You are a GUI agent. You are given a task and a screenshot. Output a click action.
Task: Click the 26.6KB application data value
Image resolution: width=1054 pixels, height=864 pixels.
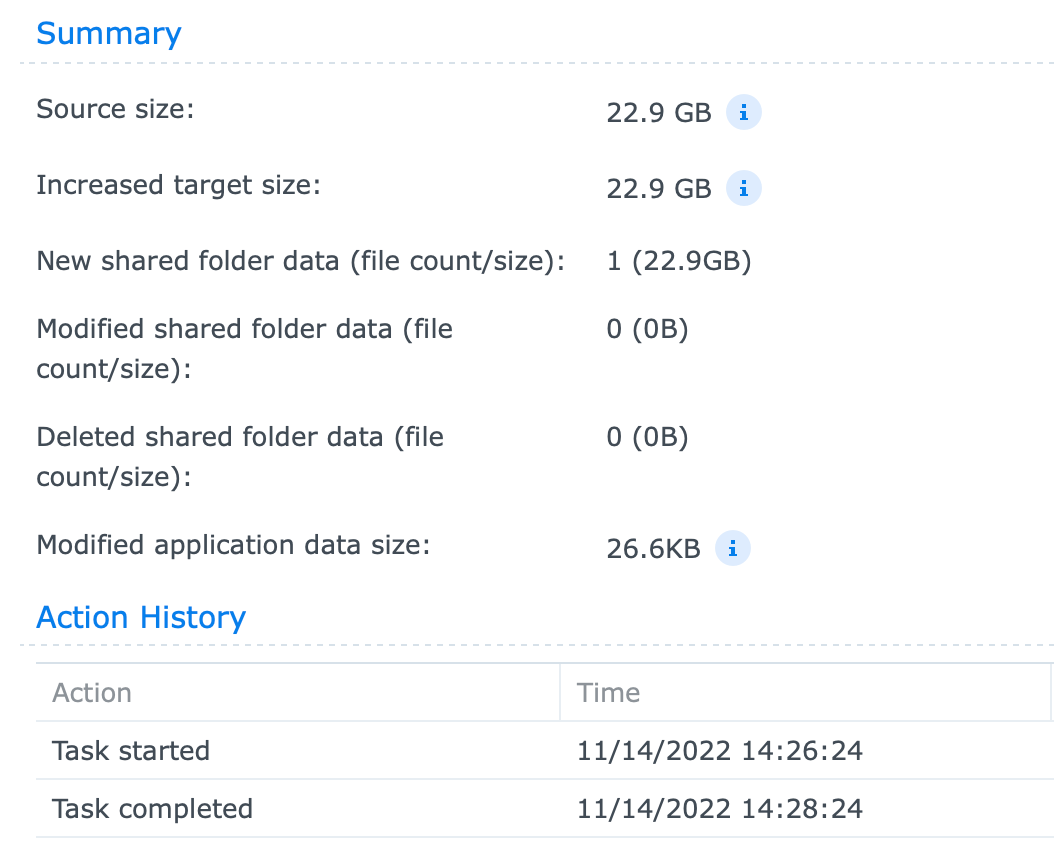pyautogui.click(x=653, y=548)
